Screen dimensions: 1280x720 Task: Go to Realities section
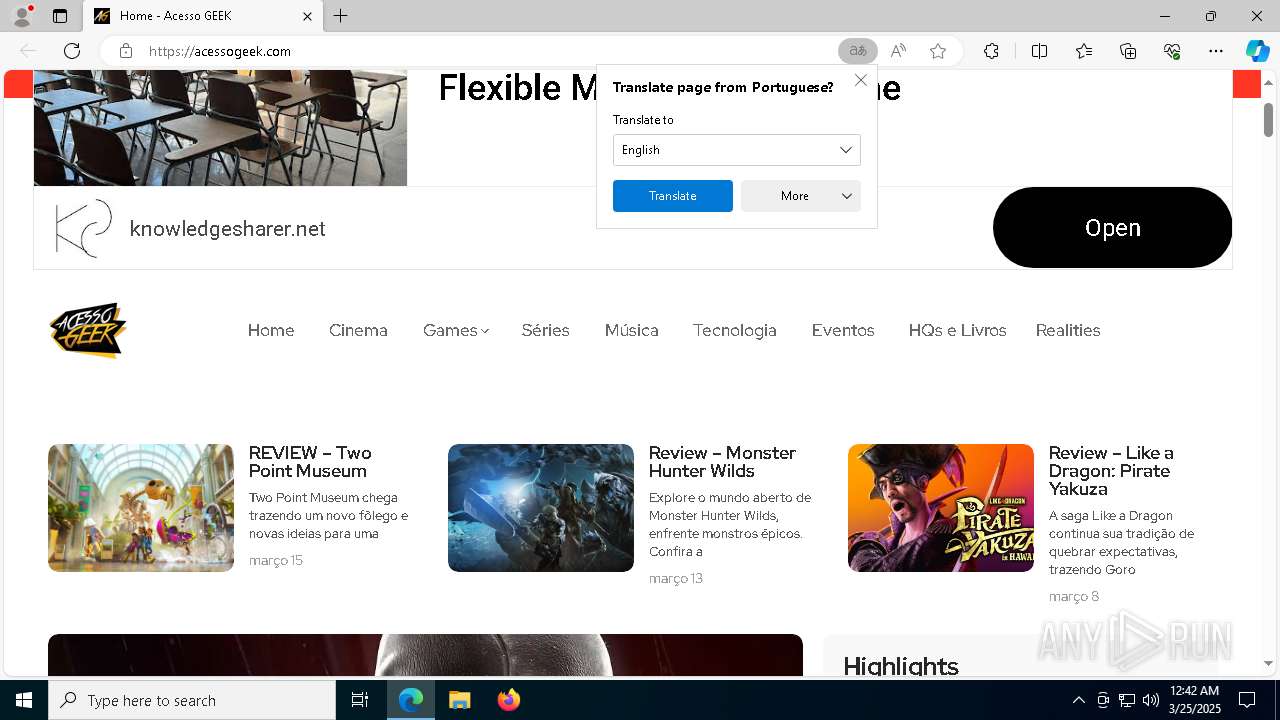1068,330
